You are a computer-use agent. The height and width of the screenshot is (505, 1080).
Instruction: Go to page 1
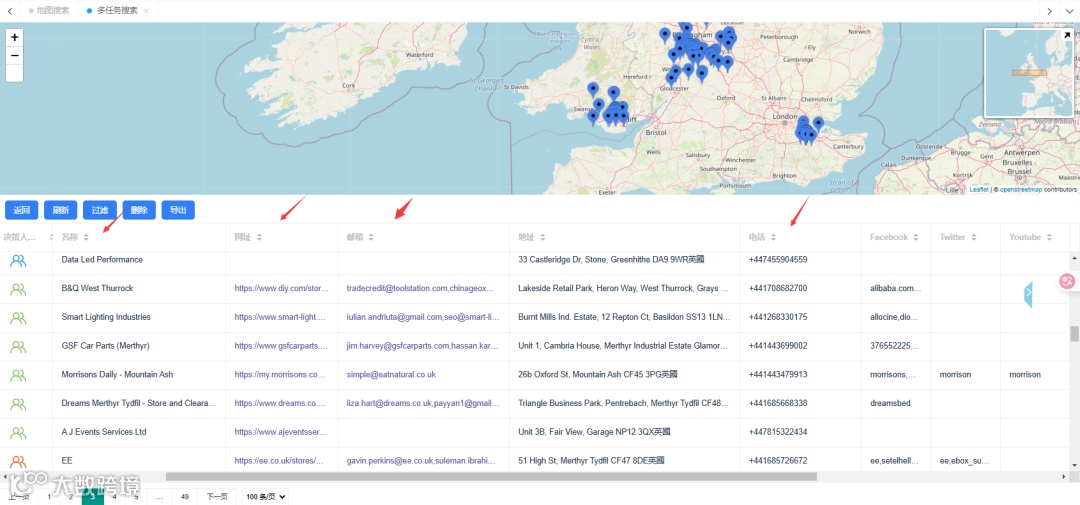(x=49, y=497)
